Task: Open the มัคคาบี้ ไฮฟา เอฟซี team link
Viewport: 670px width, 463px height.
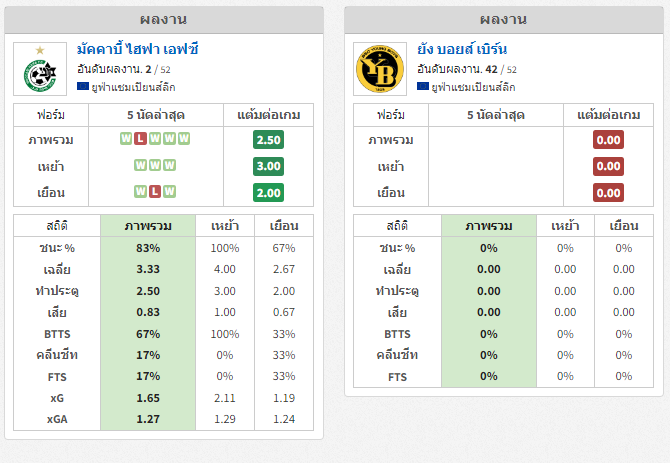Action: coord(138,49)
